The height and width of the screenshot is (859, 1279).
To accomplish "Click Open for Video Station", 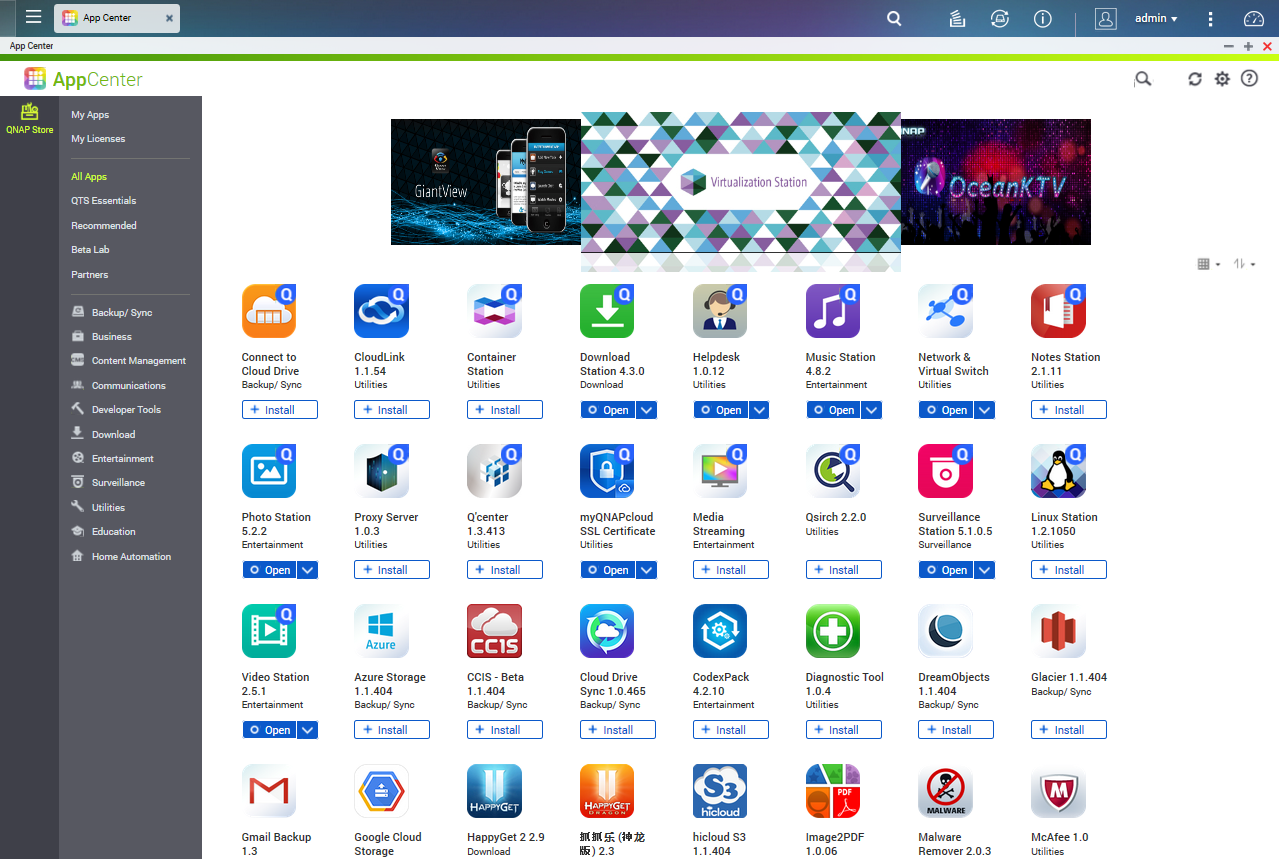I will coord(270,730).
